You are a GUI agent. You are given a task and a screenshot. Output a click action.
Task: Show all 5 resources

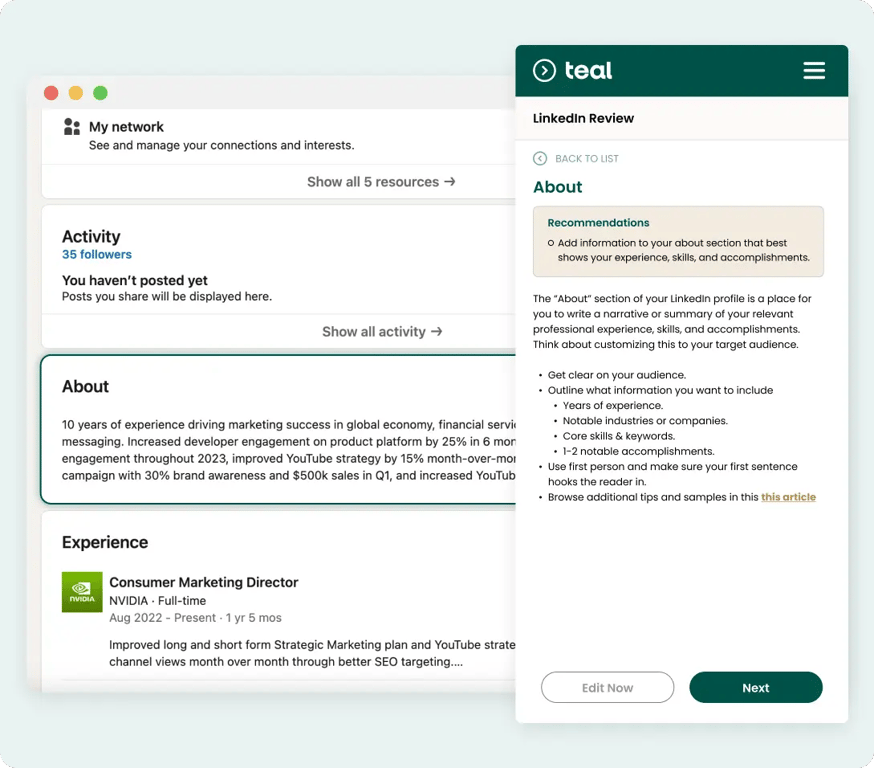[x=381, y=182]
